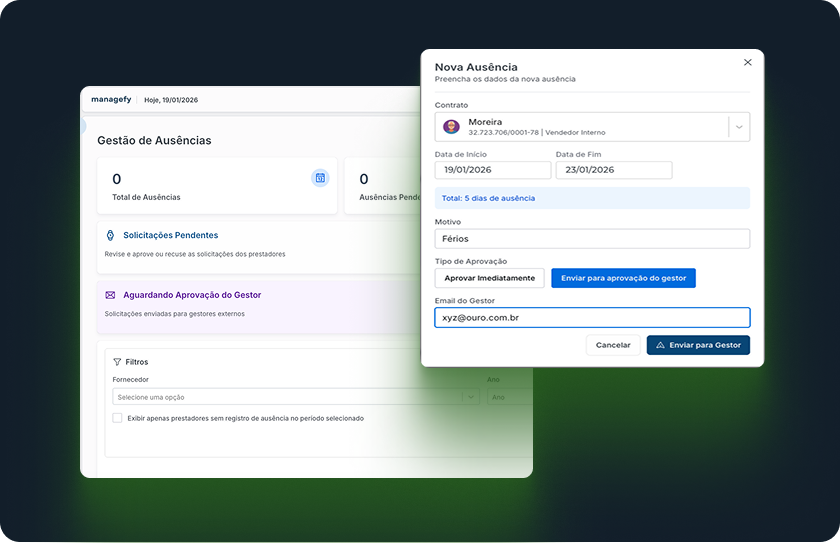The height and width of the screenshot is (543, 840).
Task: Click the Data de Fim date field
Action: tap(613, 170)
